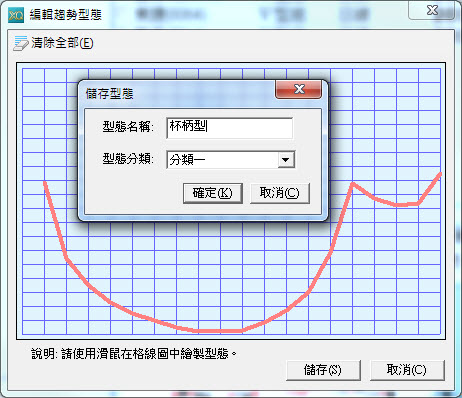This screenshot has width=462, height=398.
Task: Click the red curve's lowest flat segment
Action: click(x=218, y=331)
